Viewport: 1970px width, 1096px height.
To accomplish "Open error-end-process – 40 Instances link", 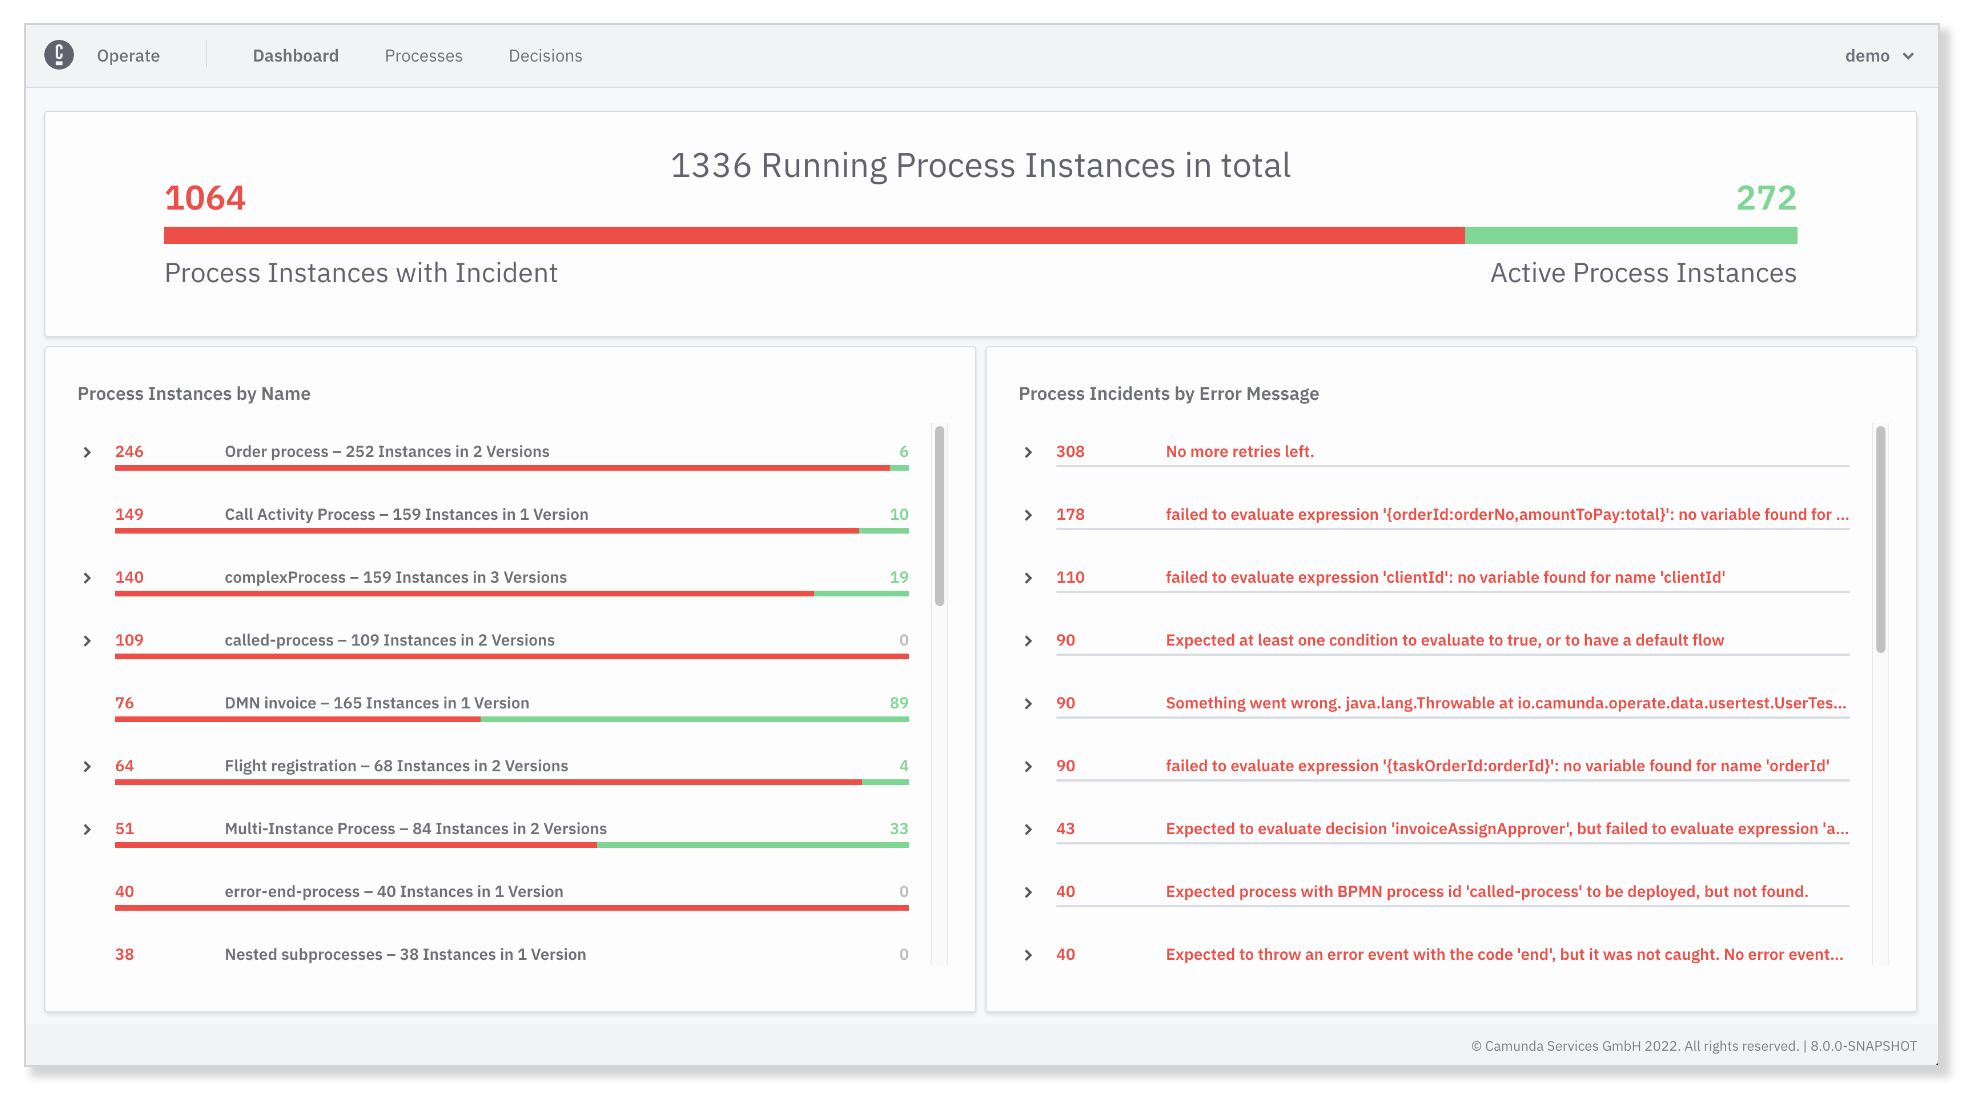I will click(x=394, y=891).
